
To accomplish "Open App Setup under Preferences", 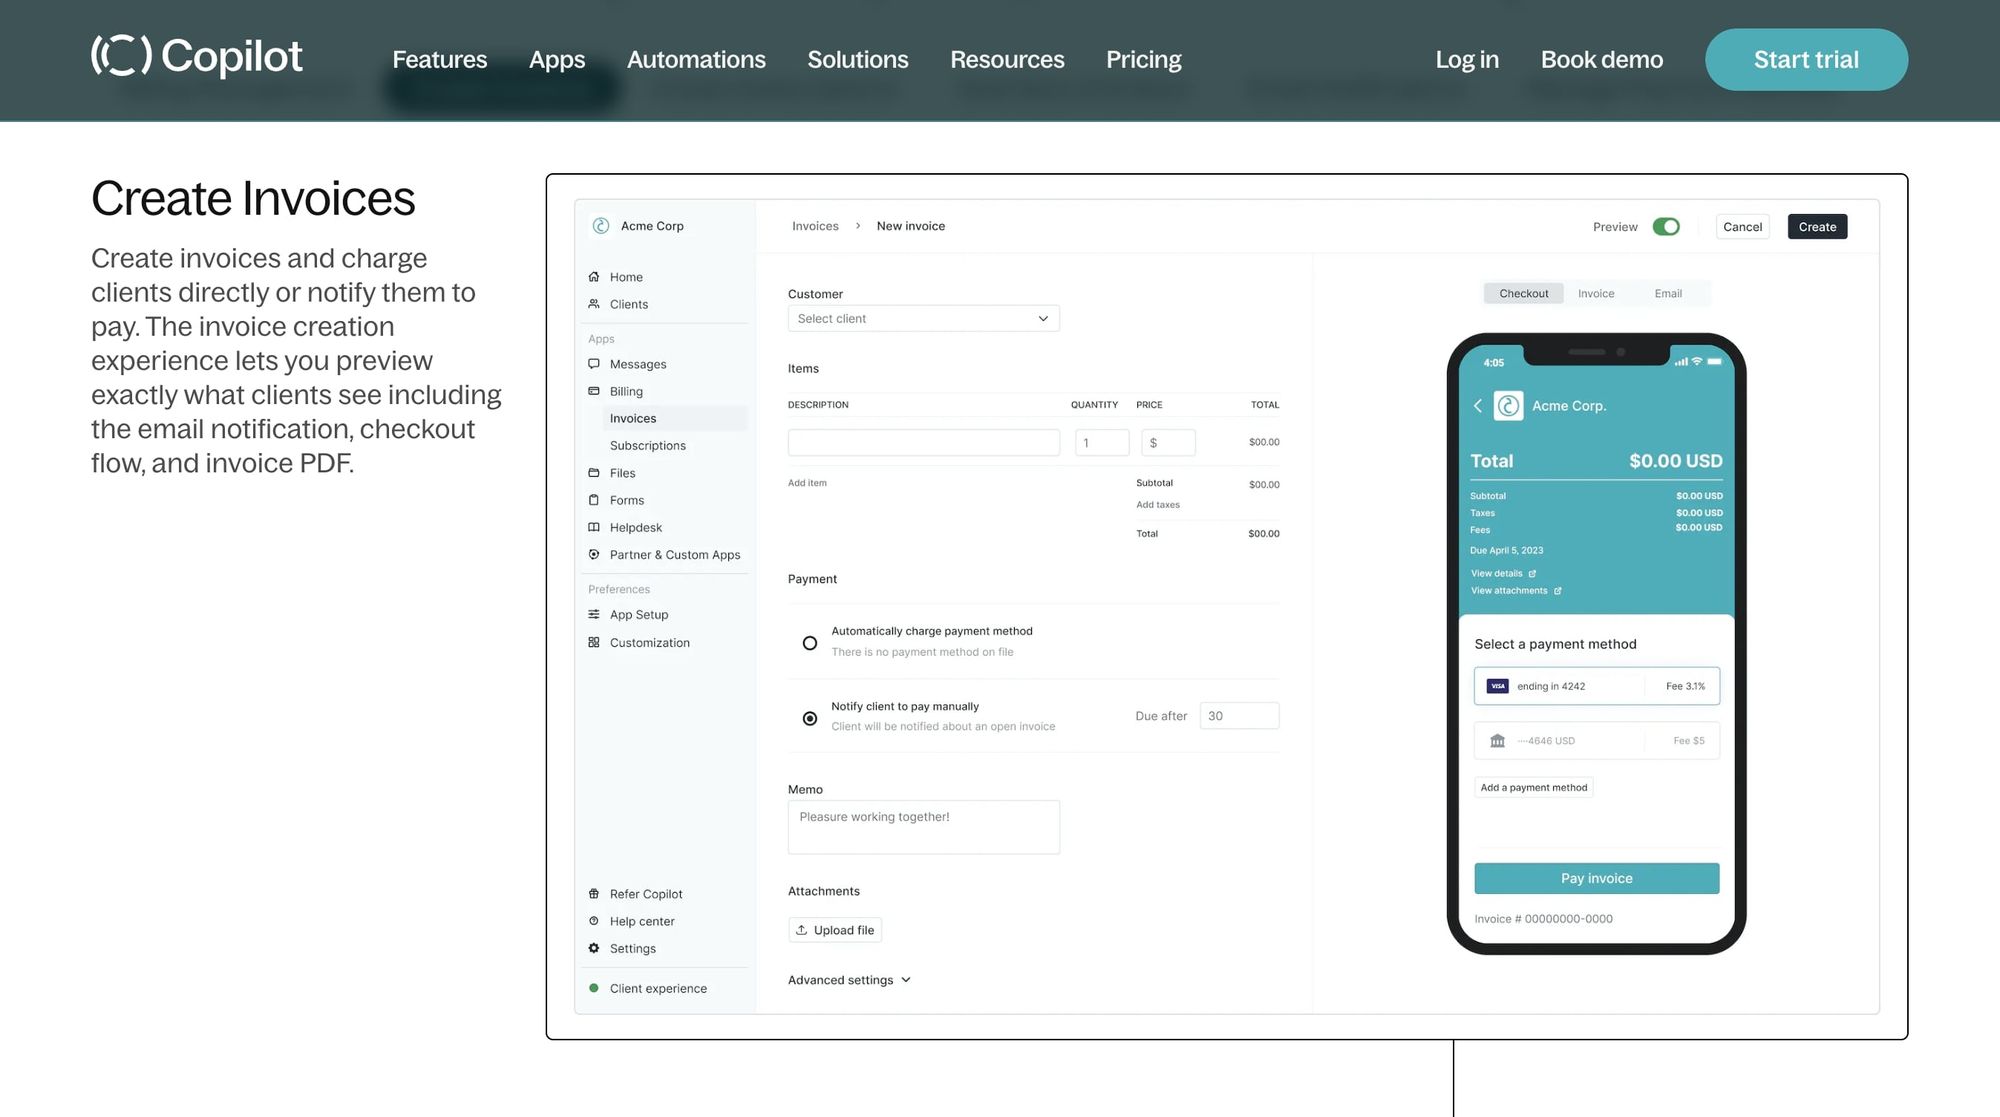I will pos(639,614).
